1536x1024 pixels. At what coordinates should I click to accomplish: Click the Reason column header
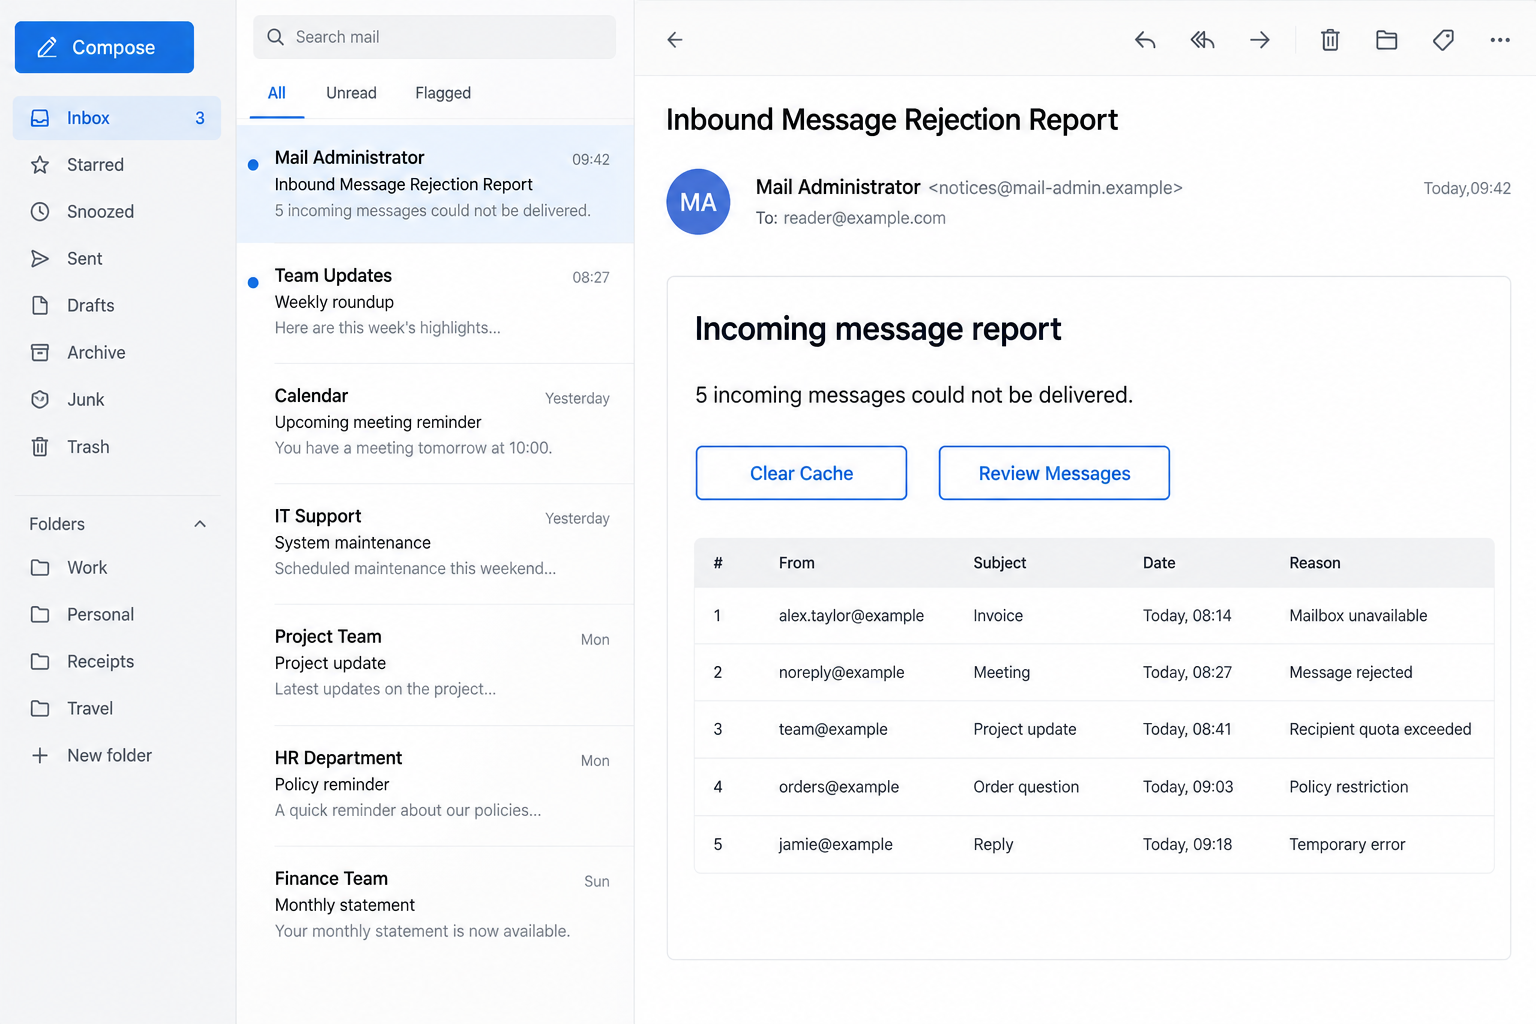pos(1314,563)
